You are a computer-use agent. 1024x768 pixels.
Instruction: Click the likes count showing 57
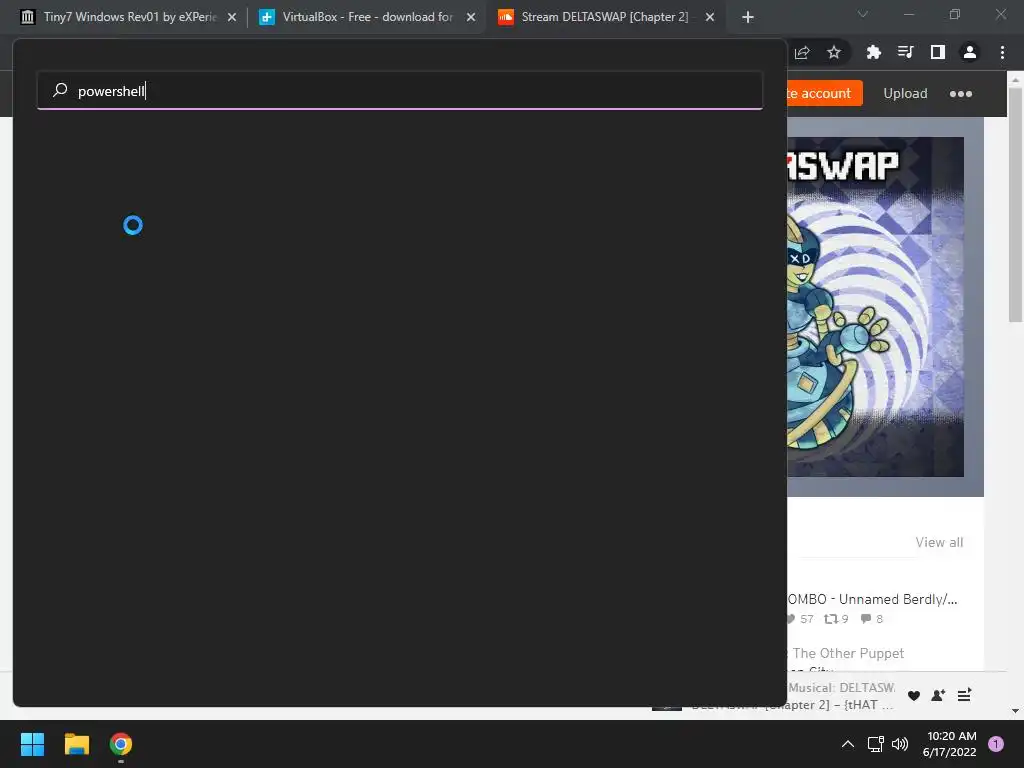tap(801, 619)
